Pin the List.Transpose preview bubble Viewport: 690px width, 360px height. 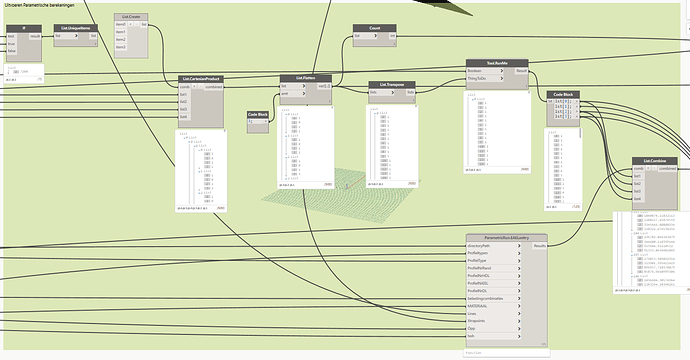416,107
